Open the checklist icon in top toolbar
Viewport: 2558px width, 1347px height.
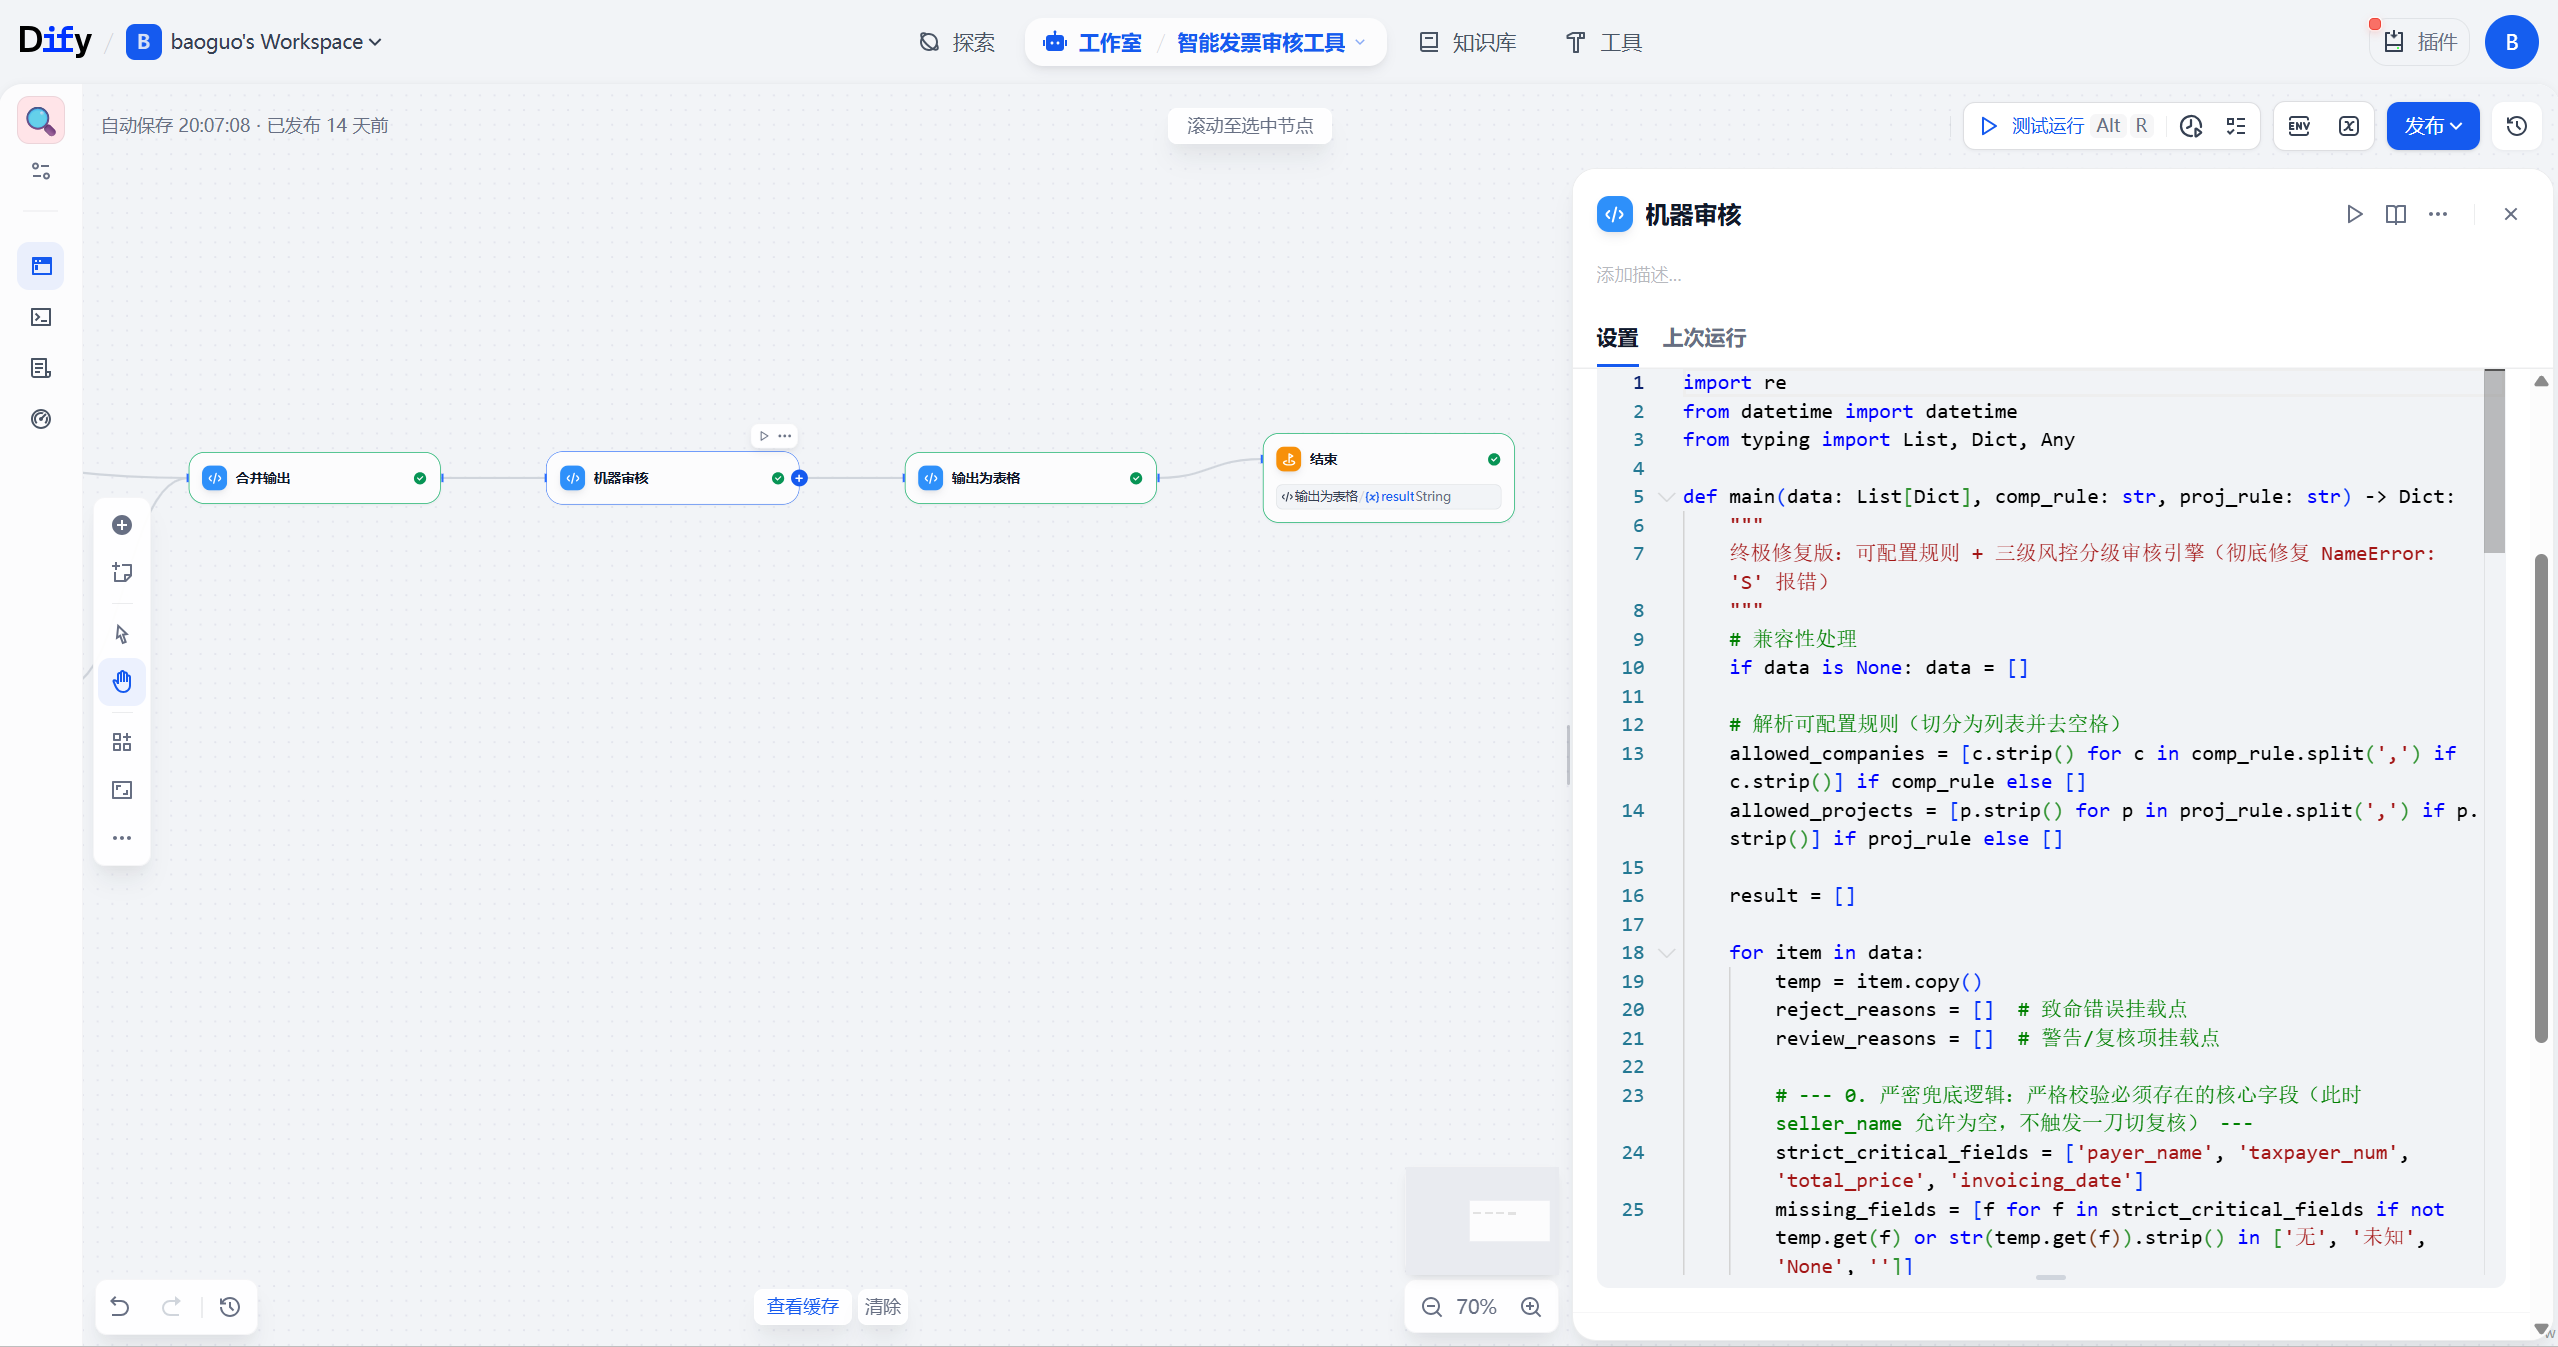tap(2236, 126)
